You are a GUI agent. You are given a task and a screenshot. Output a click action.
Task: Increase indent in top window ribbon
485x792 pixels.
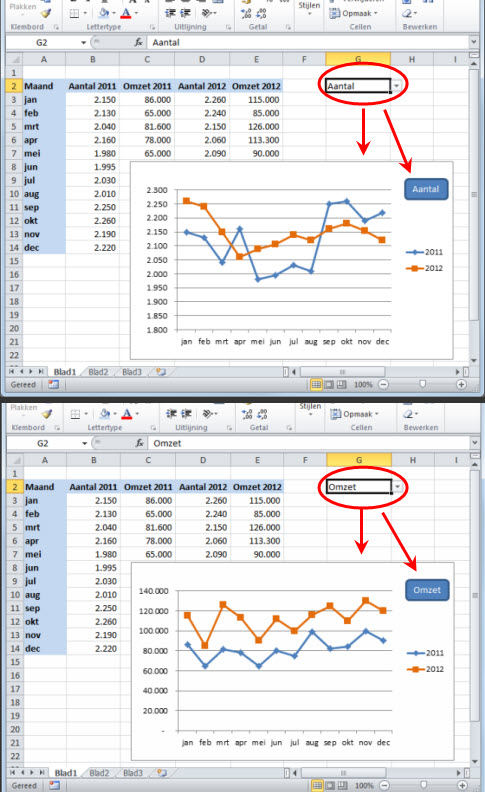[185, 13]
